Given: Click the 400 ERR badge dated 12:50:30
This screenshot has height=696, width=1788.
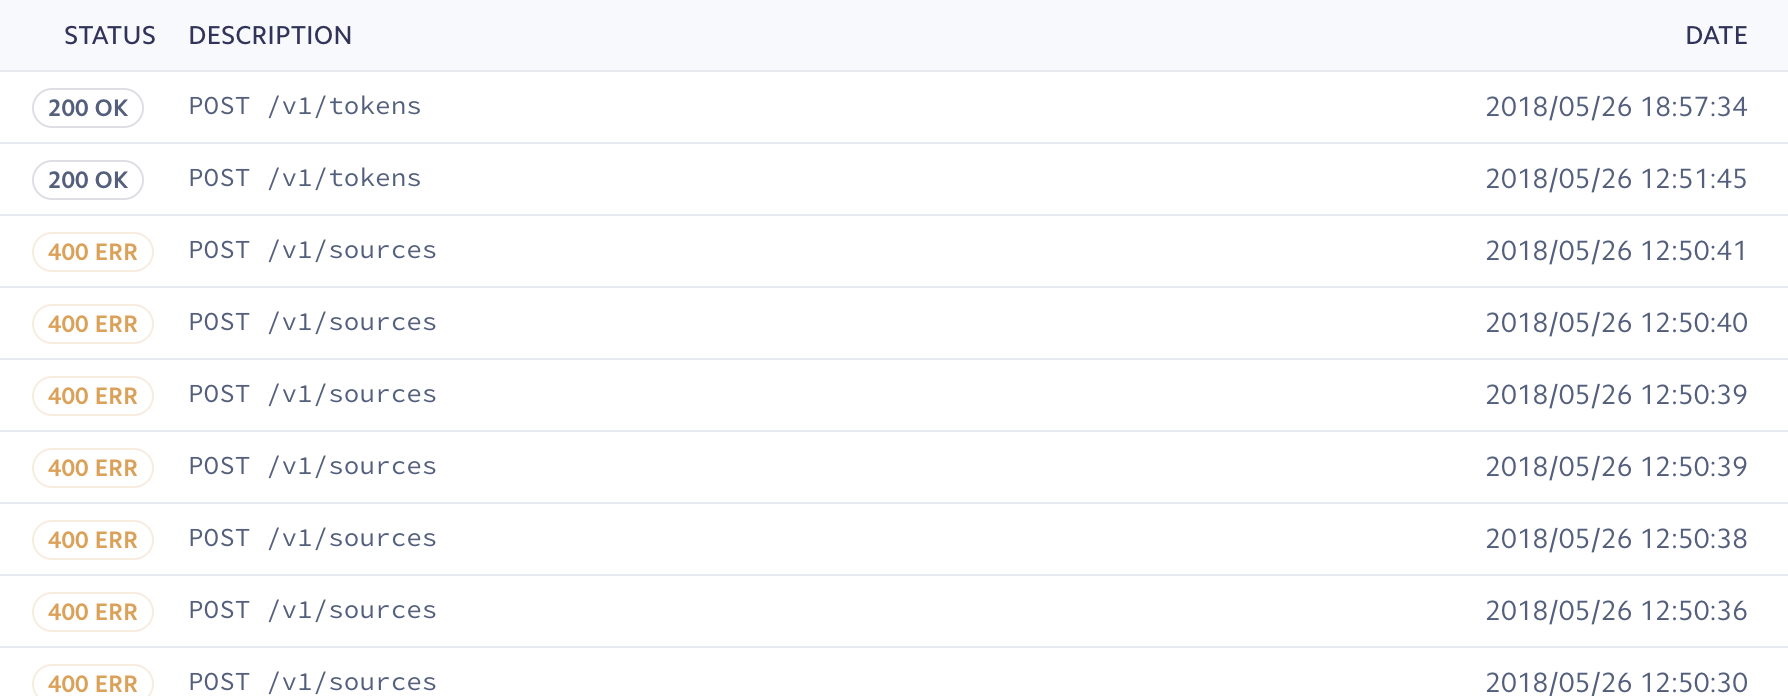Looking at the screenshot, I should click(x=93, y=681).
